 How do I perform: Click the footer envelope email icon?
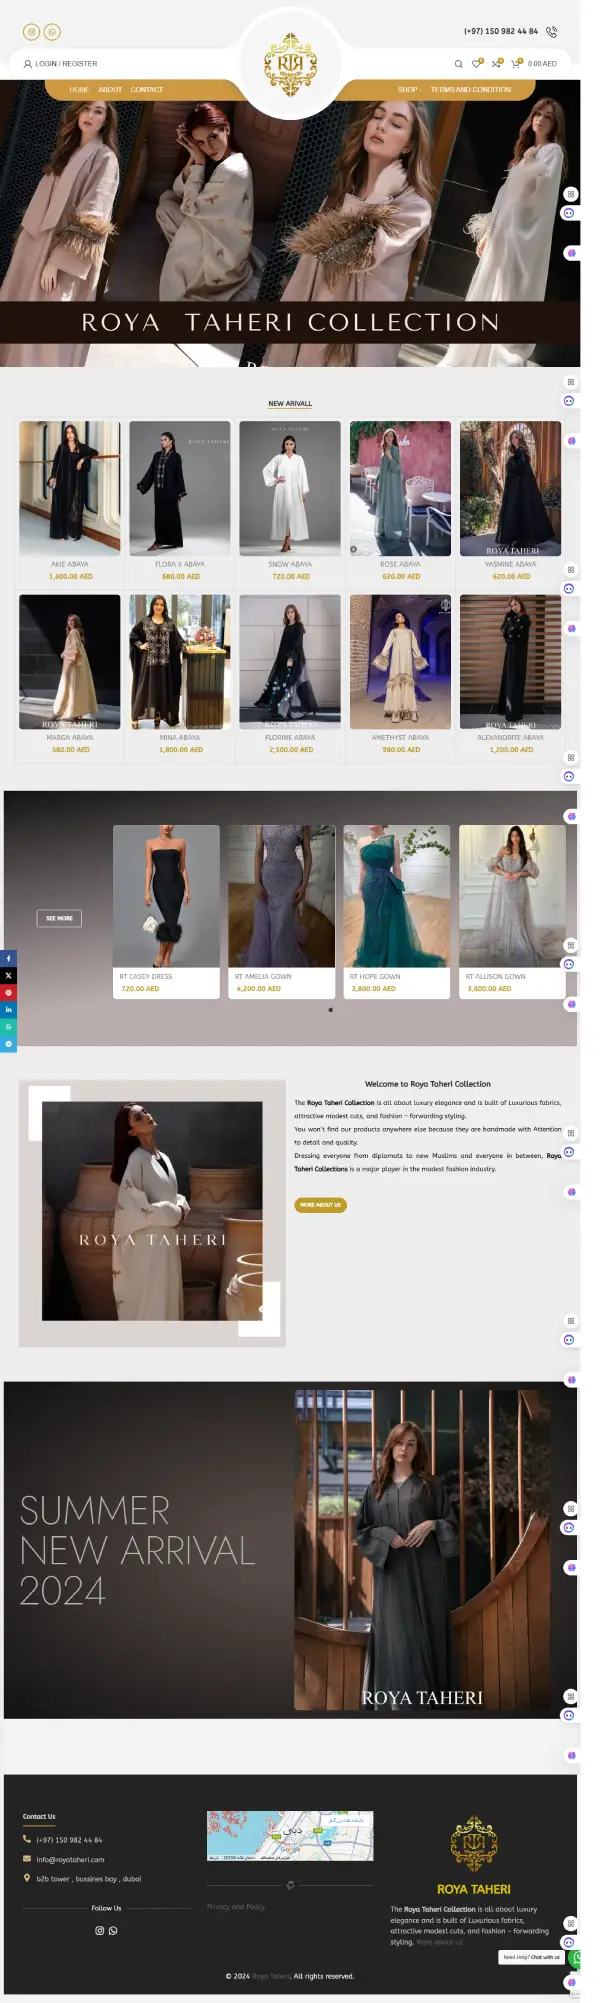click(27, 1859)
